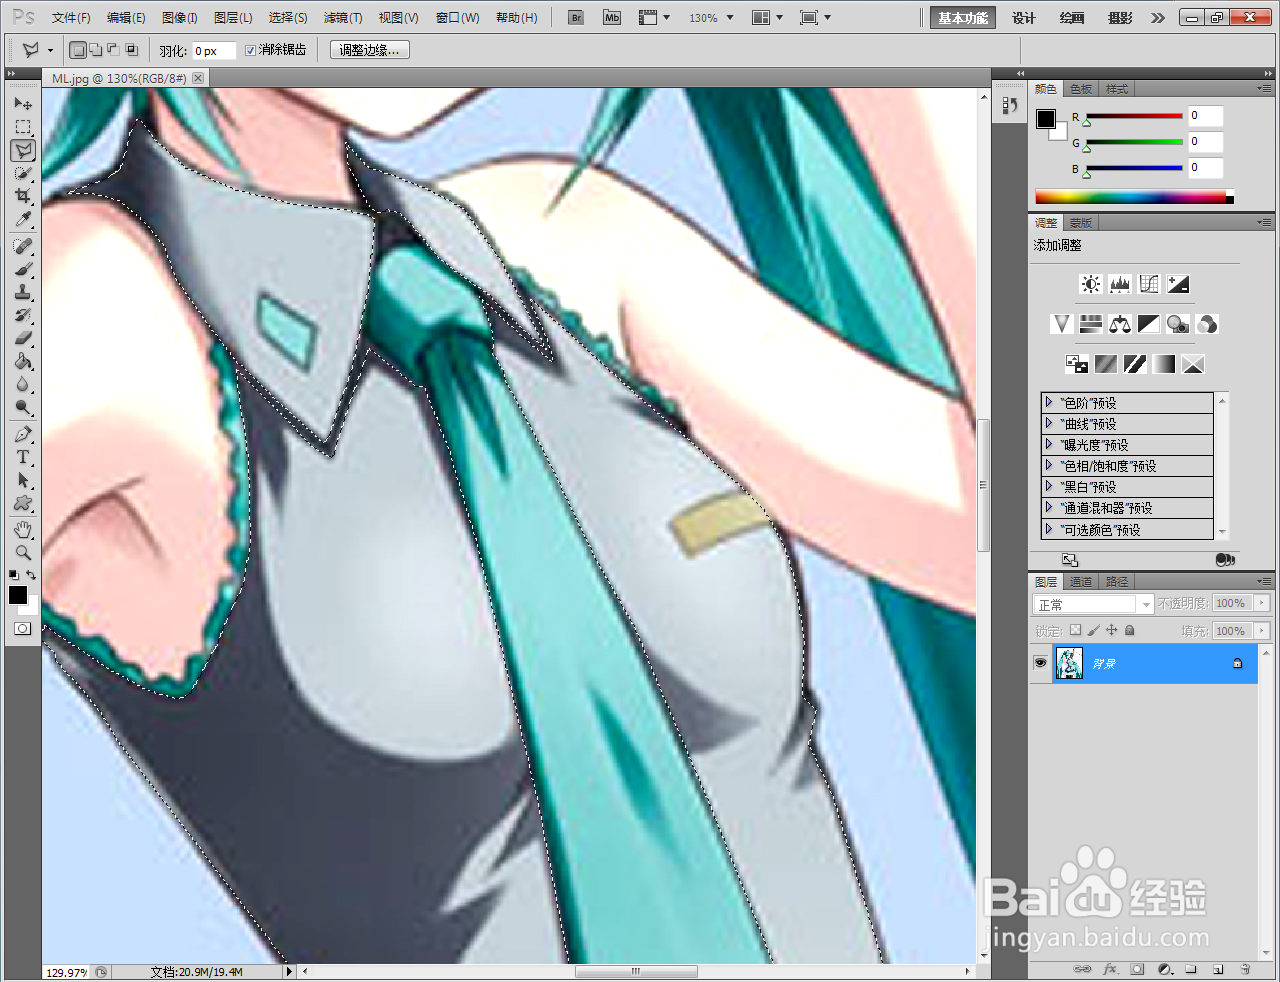Open the zoom level 130% dropdown

[730, 18]
